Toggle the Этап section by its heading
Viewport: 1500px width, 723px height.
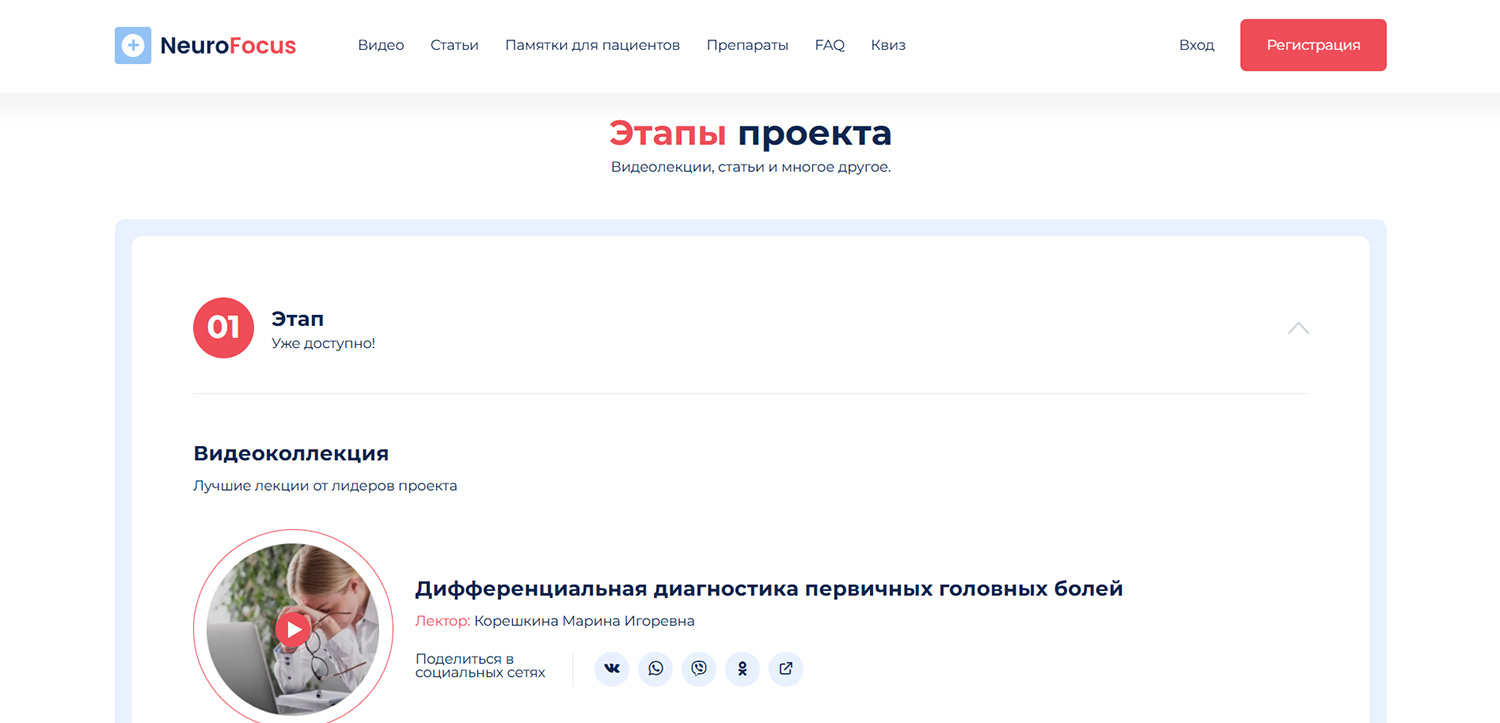pos(298,319)
